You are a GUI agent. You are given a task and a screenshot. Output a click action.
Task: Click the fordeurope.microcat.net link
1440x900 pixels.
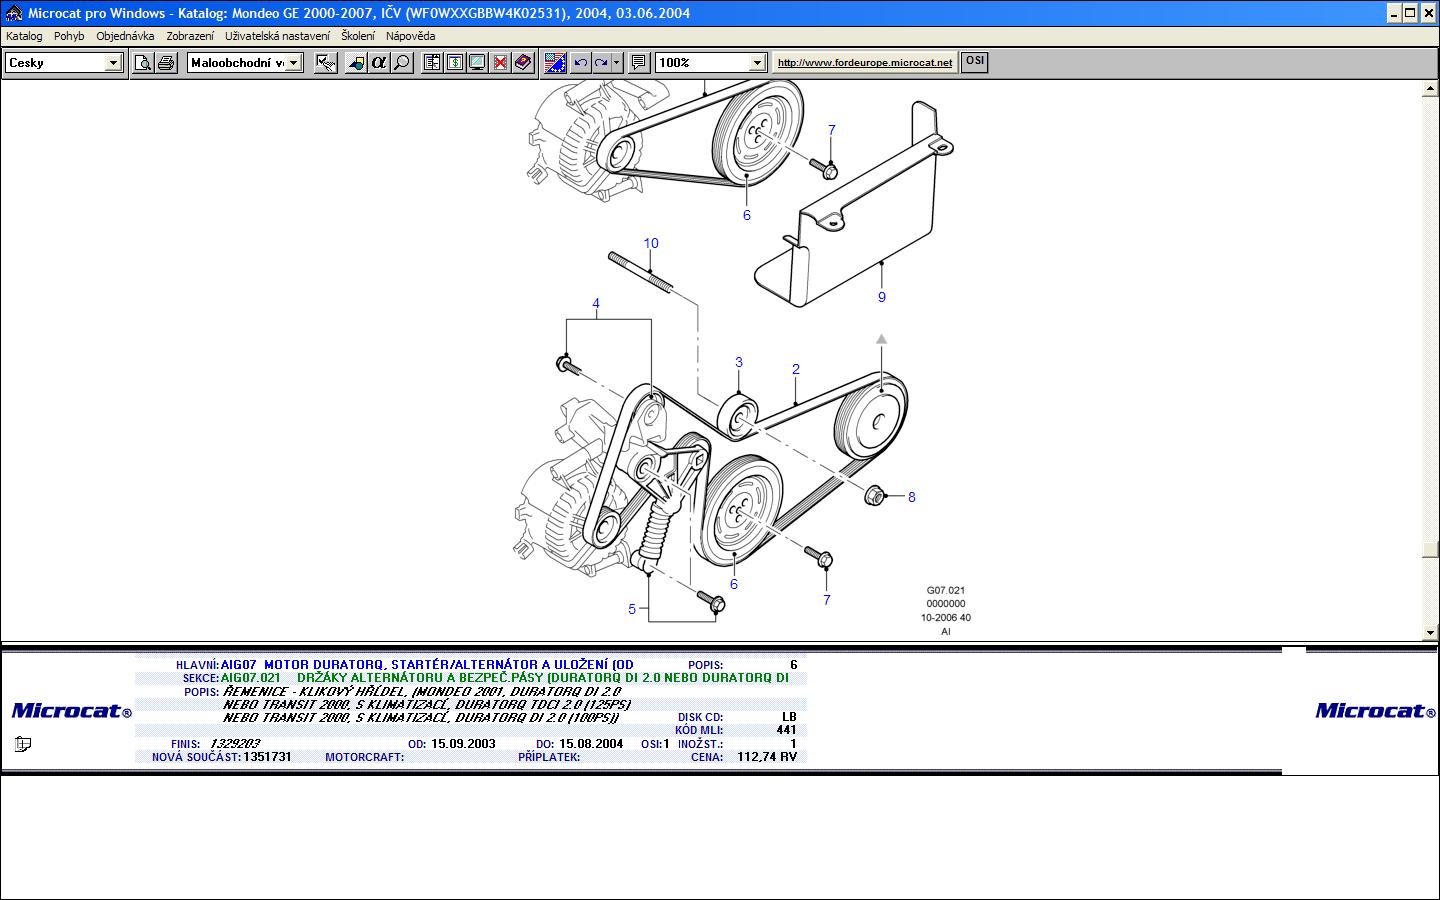pos(864,62)
